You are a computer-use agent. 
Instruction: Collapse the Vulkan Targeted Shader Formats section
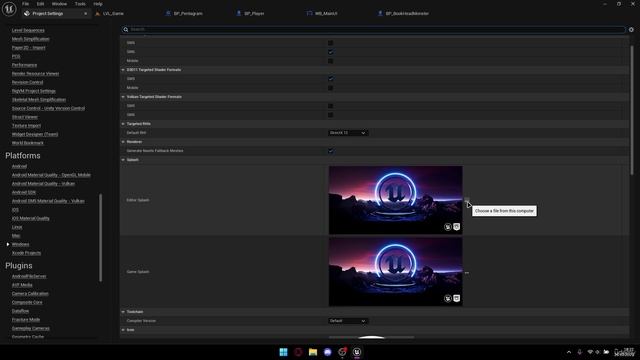[123, 97]
